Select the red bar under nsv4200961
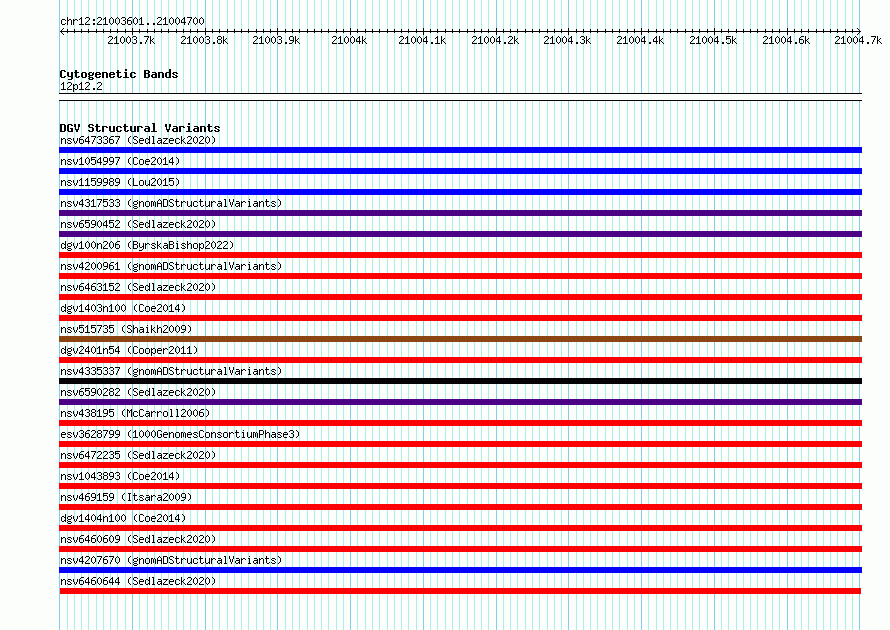 (x=460, y=276)
